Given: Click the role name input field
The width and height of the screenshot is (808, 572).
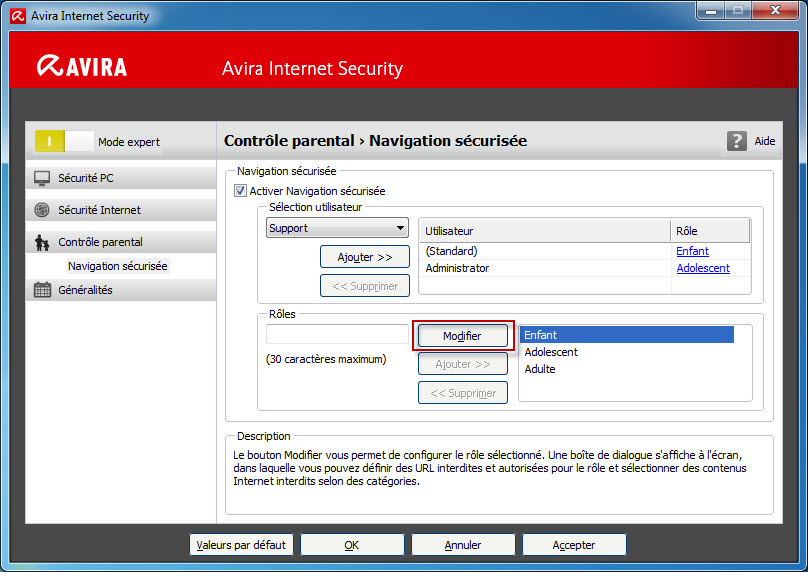Looking at the screenshot, I should click(338, 334).
